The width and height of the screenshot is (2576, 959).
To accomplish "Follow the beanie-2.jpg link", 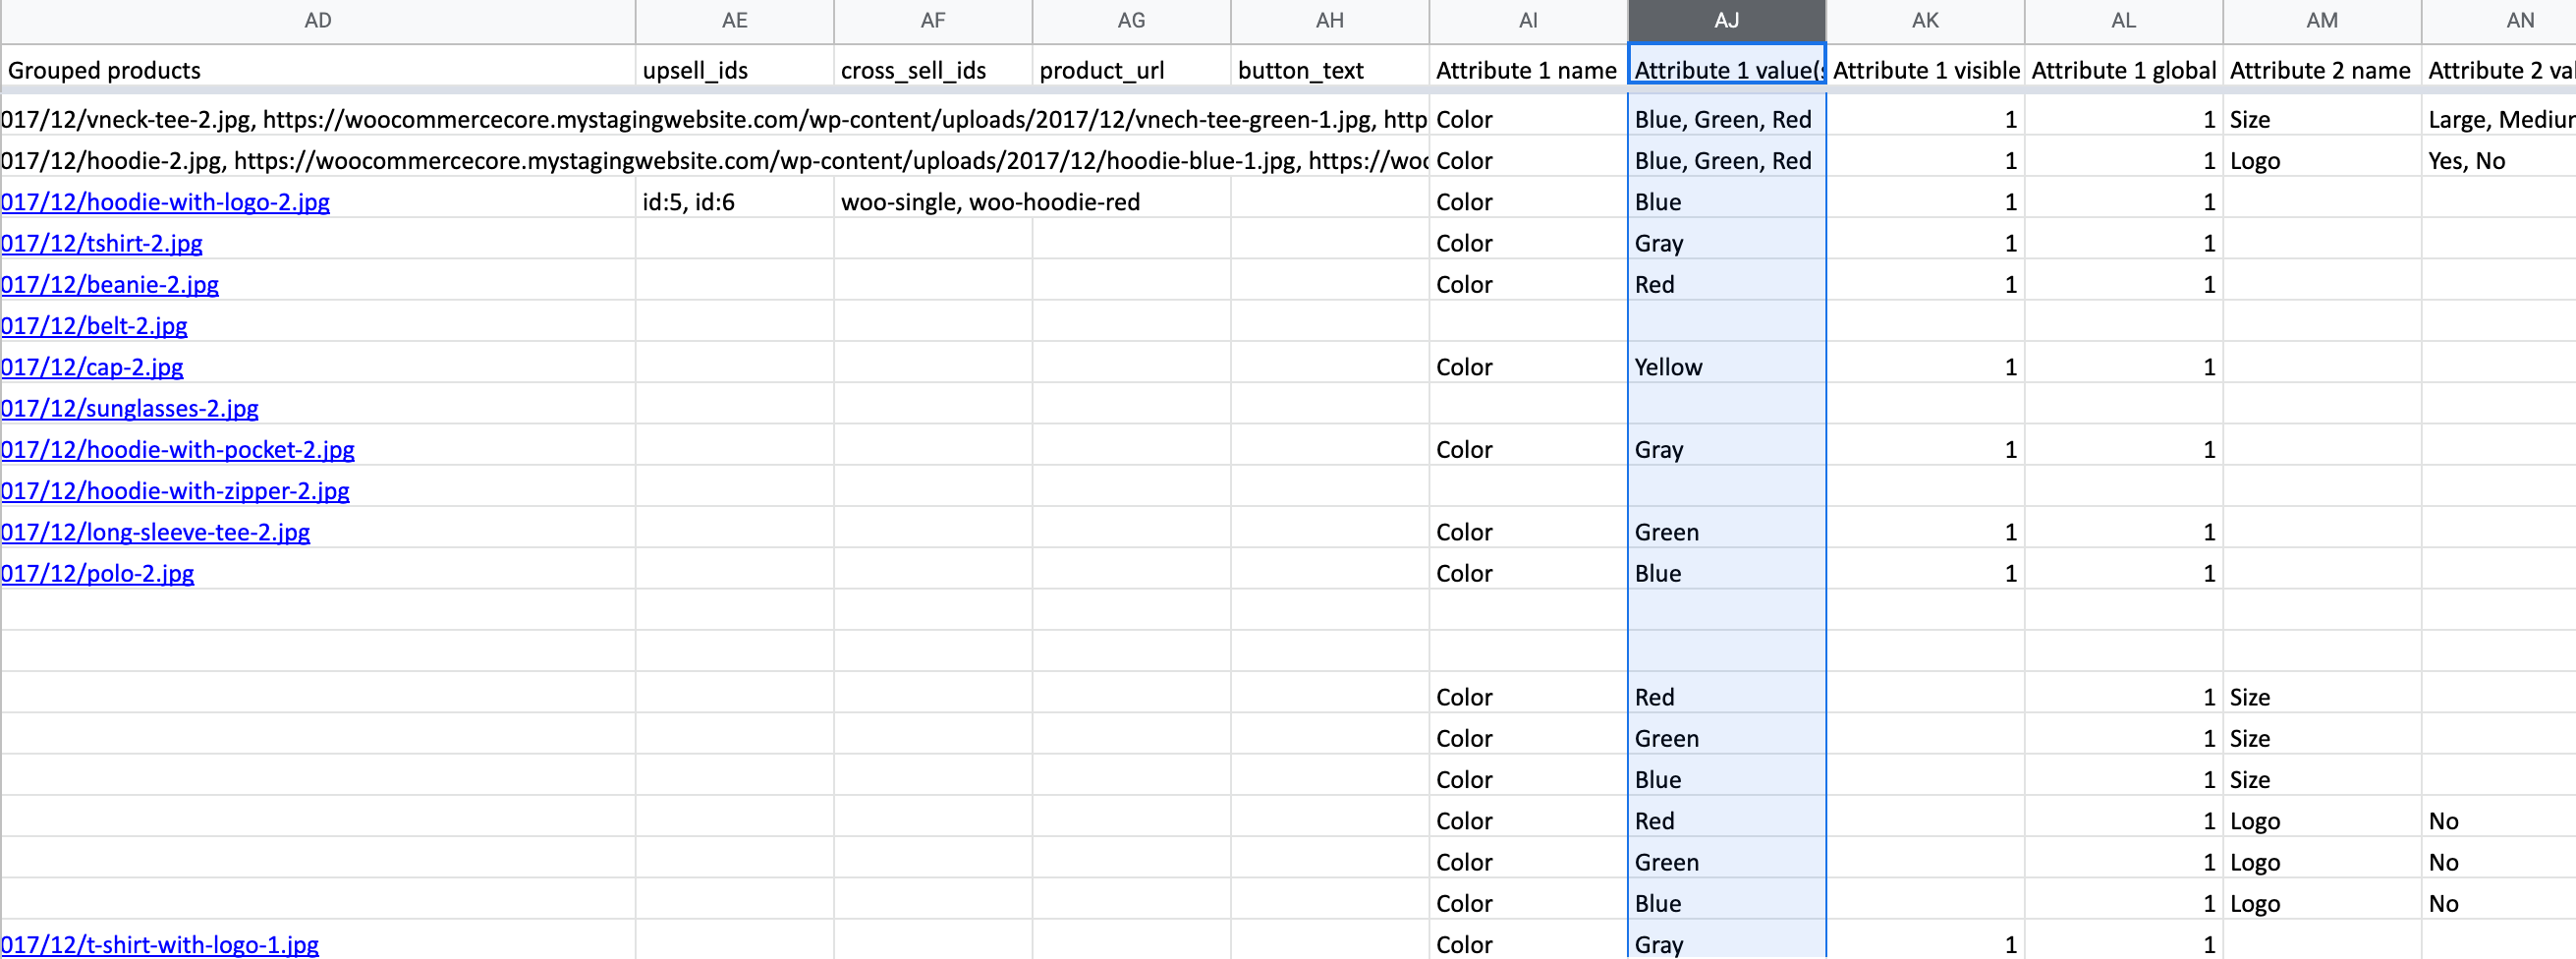I will pos(110,285).
